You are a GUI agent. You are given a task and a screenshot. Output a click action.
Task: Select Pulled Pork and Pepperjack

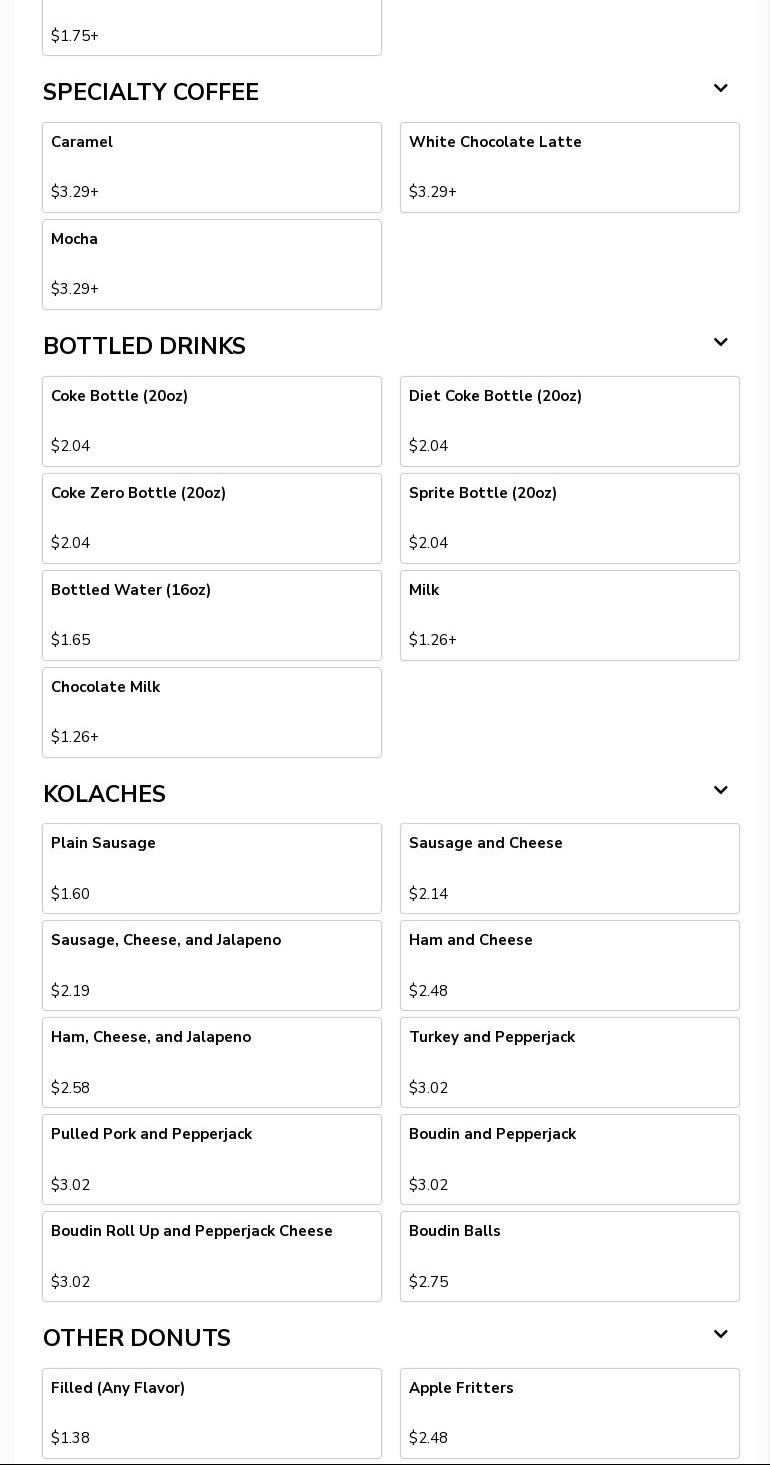pyautogui.click(x=212, y=1159)
